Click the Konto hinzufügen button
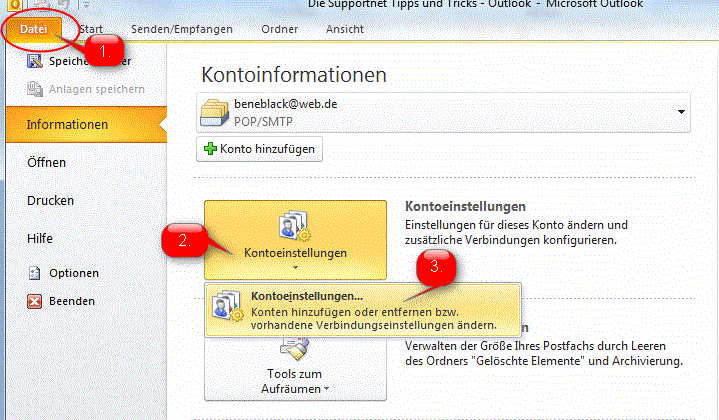The image size is (719, 420). pyautogui.click(x=260, y=149)
